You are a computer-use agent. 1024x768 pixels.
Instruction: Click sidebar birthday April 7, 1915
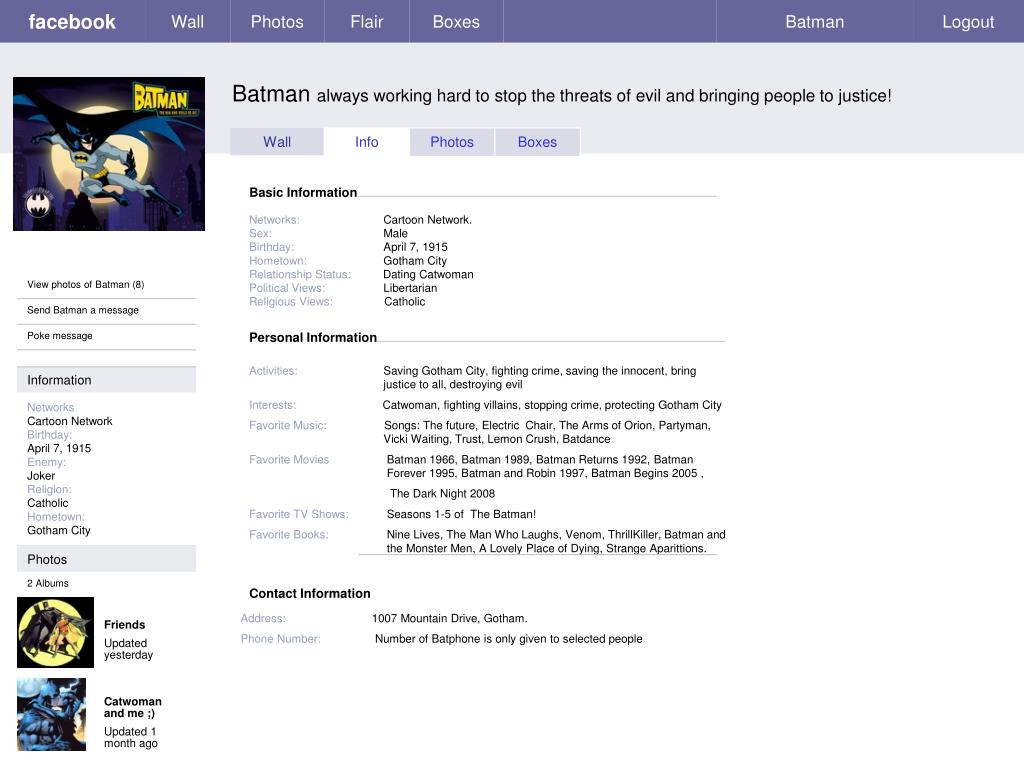tap(59, 448)
